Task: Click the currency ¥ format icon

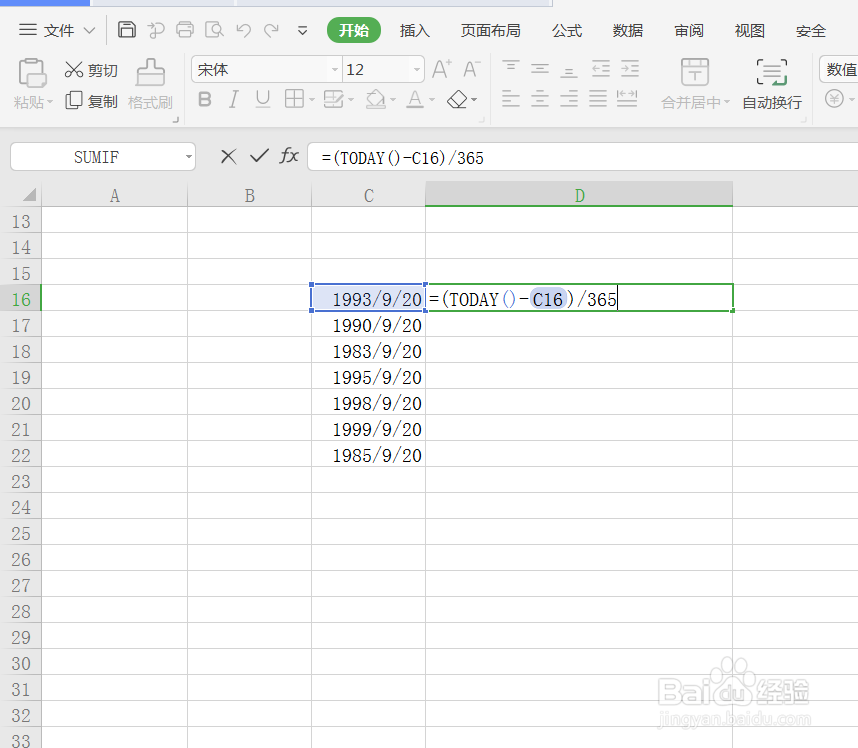Action: point(834,99)
